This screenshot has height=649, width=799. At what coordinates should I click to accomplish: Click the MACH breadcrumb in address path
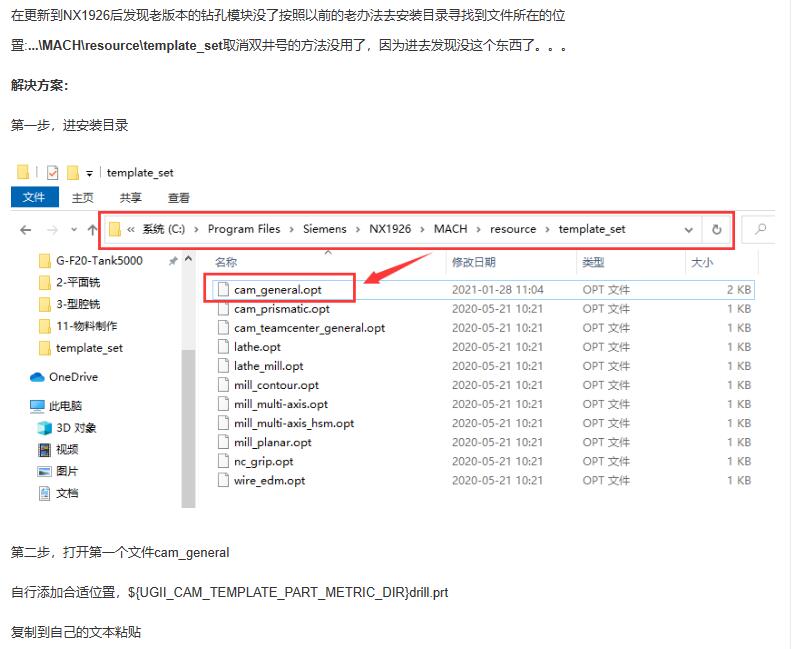click(450, 229)
